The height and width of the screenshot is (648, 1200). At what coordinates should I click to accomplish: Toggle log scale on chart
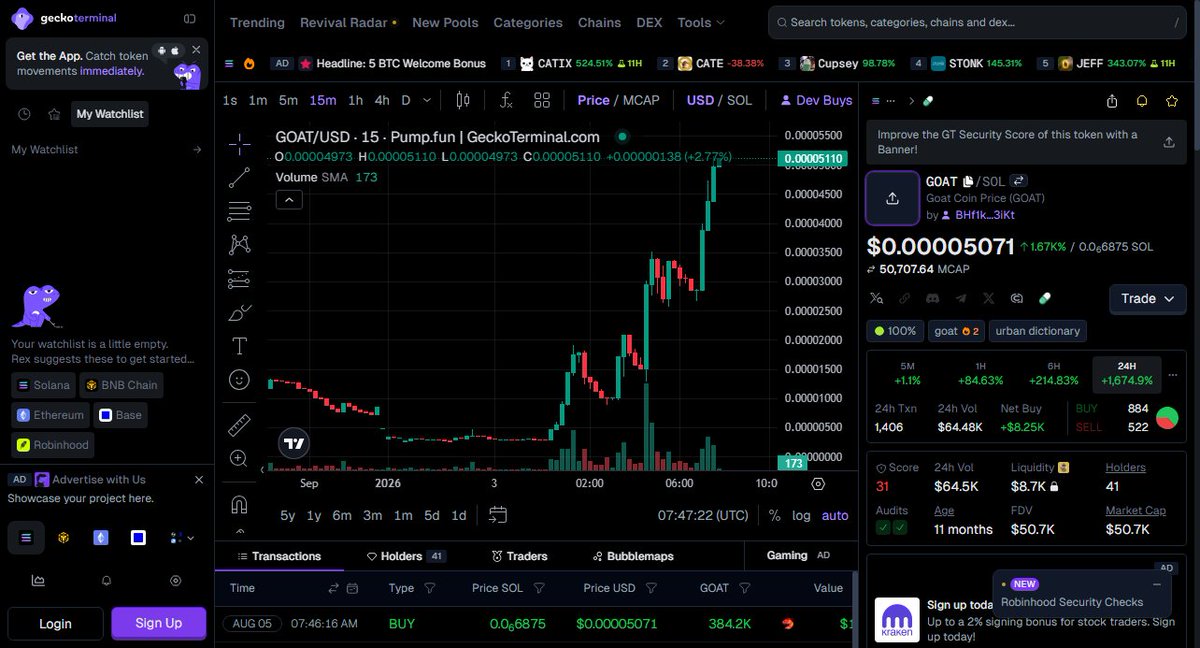pyautogui.click(x=801, y=515)
